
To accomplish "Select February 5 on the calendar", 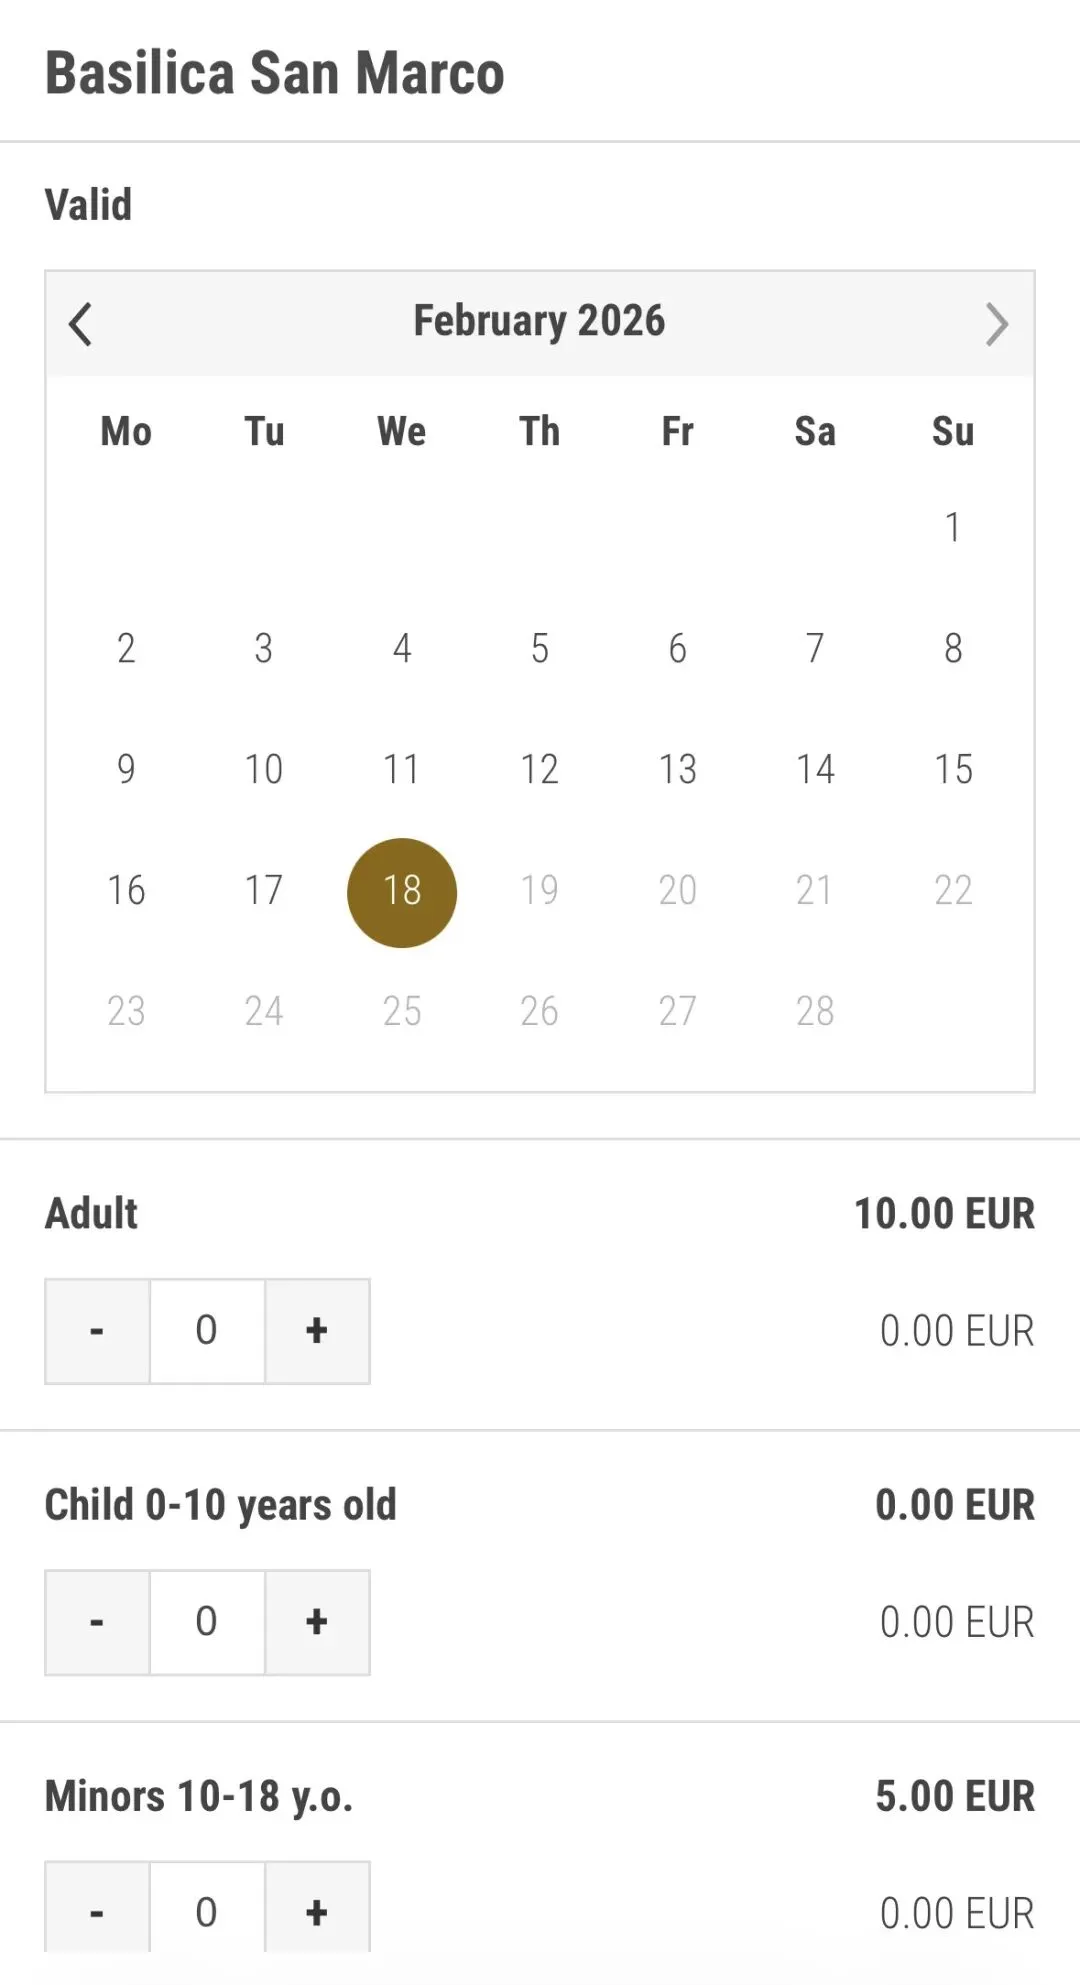I will click(540, 648).
